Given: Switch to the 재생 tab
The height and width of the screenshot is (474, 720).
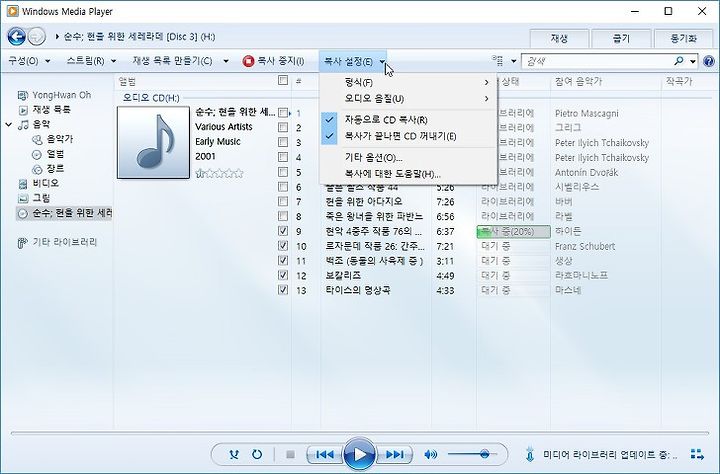Looking at the screenshot, I should (x=559, y=39).
